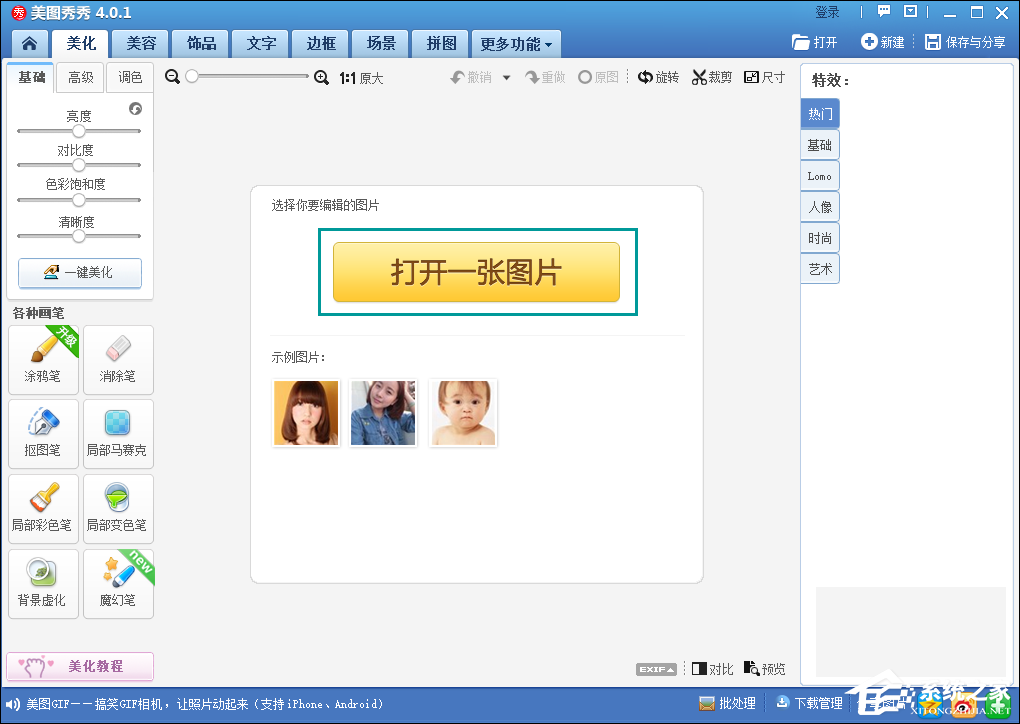Click 保存与分享 save and share
The image size is (1020, 724).
tap(965, 42)
